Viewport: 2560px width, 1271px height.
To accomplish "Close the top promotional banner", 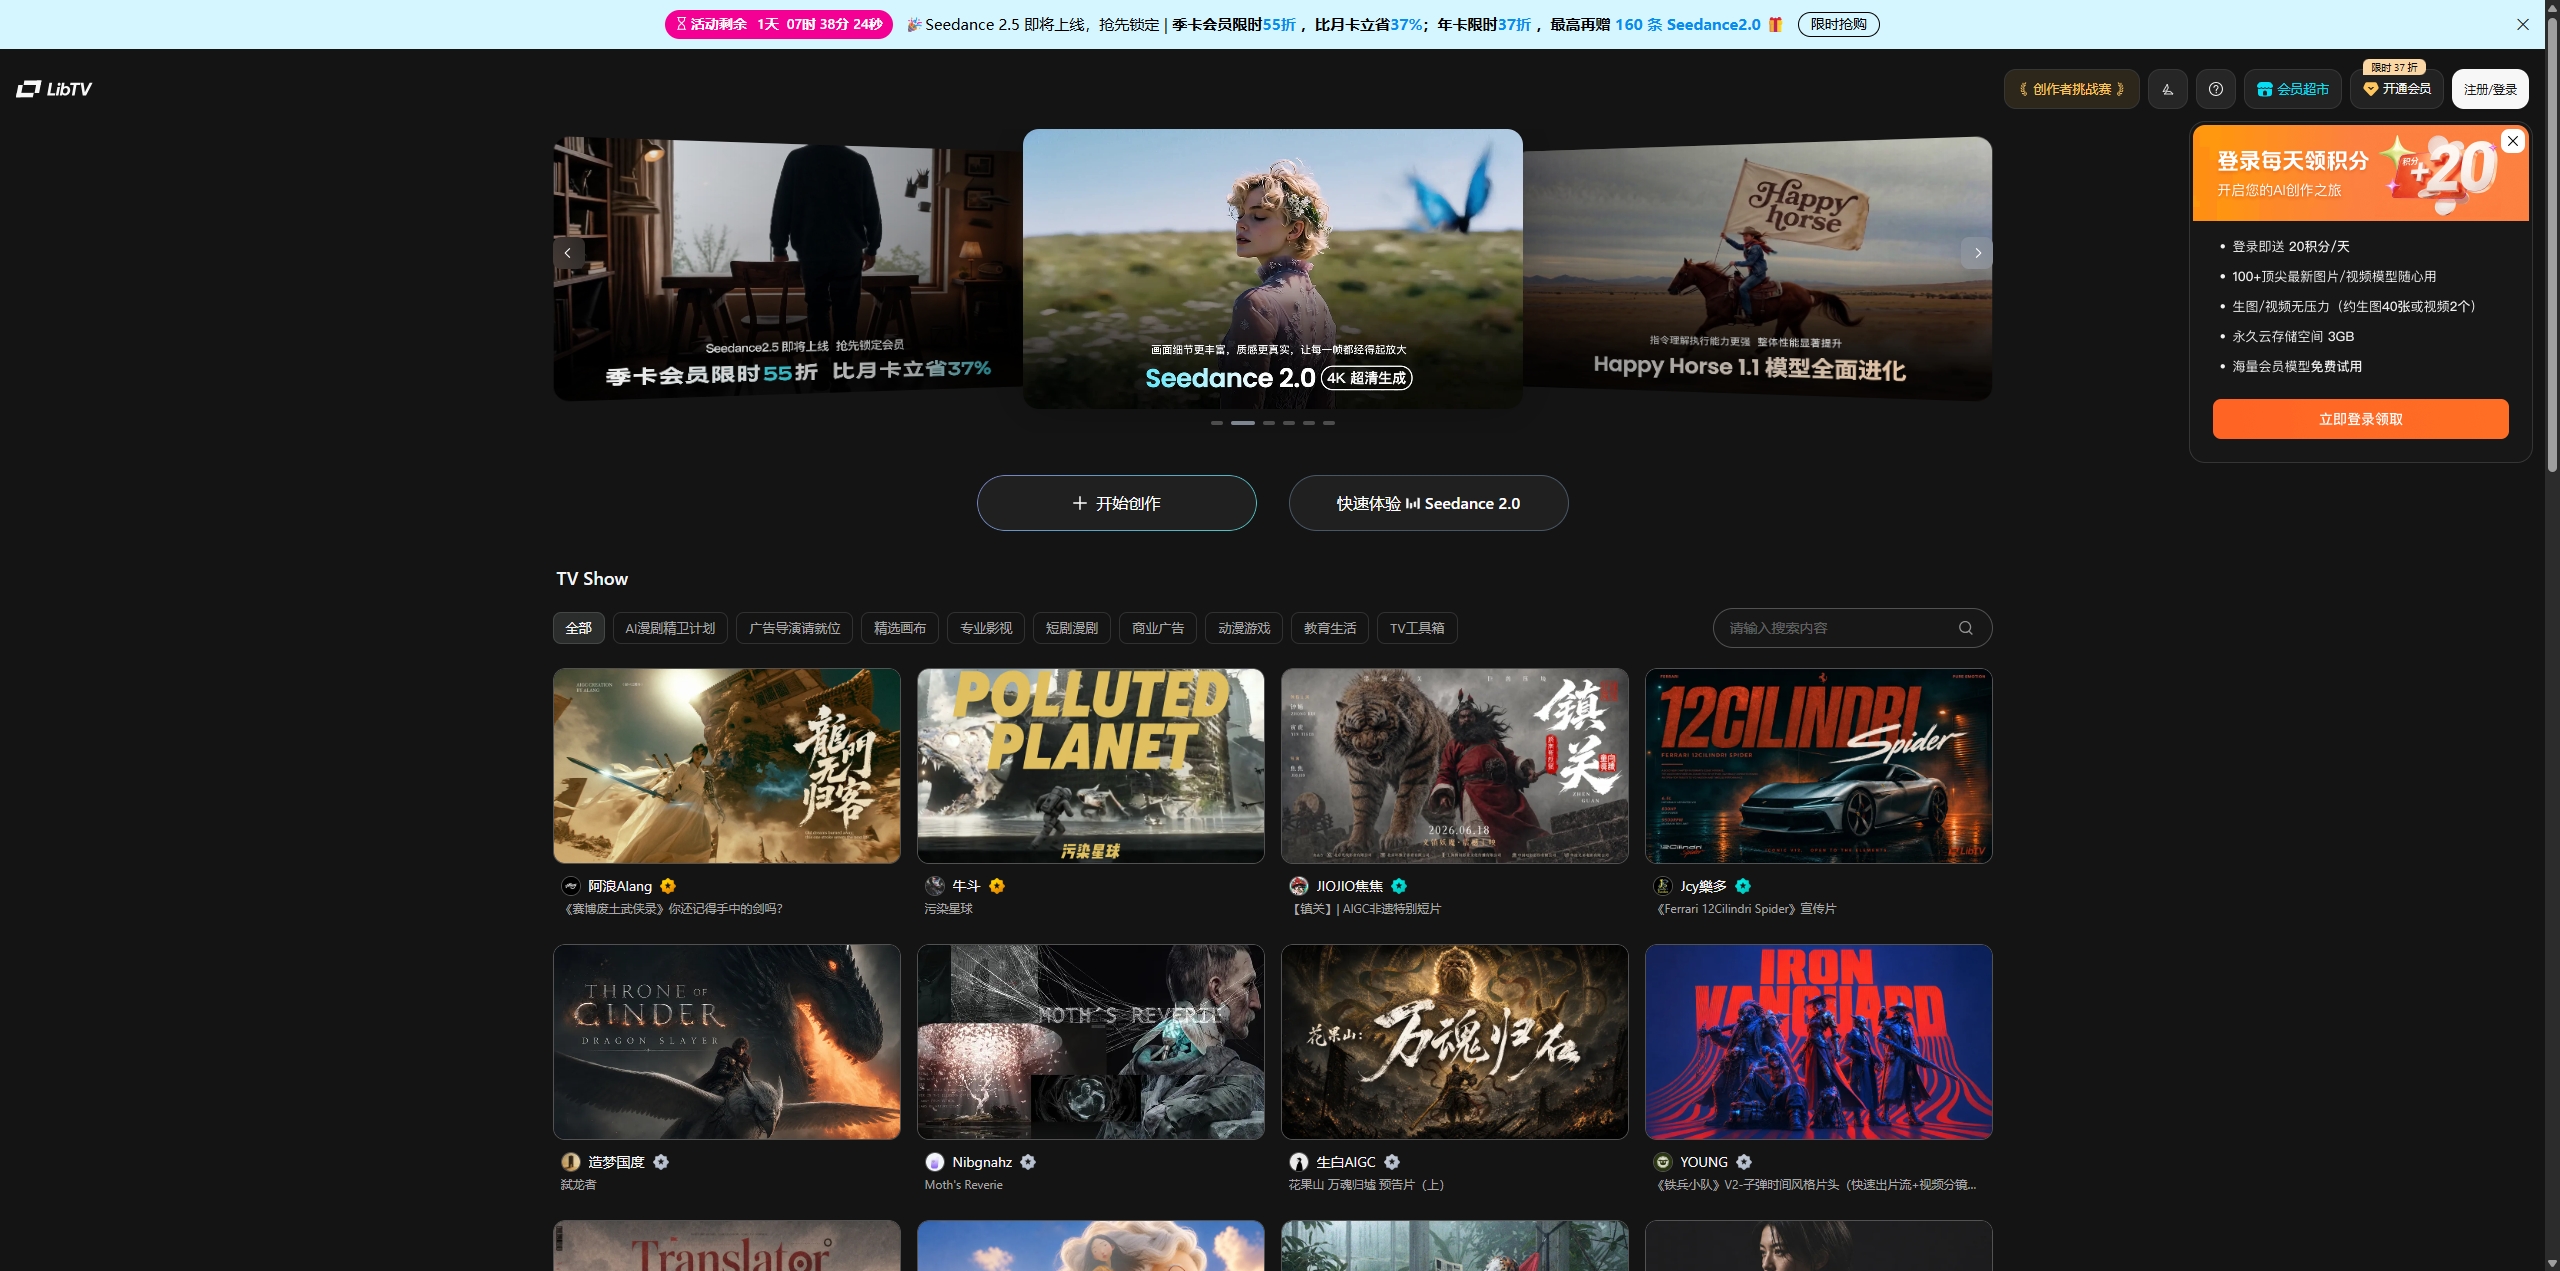I will (2523, 24).
